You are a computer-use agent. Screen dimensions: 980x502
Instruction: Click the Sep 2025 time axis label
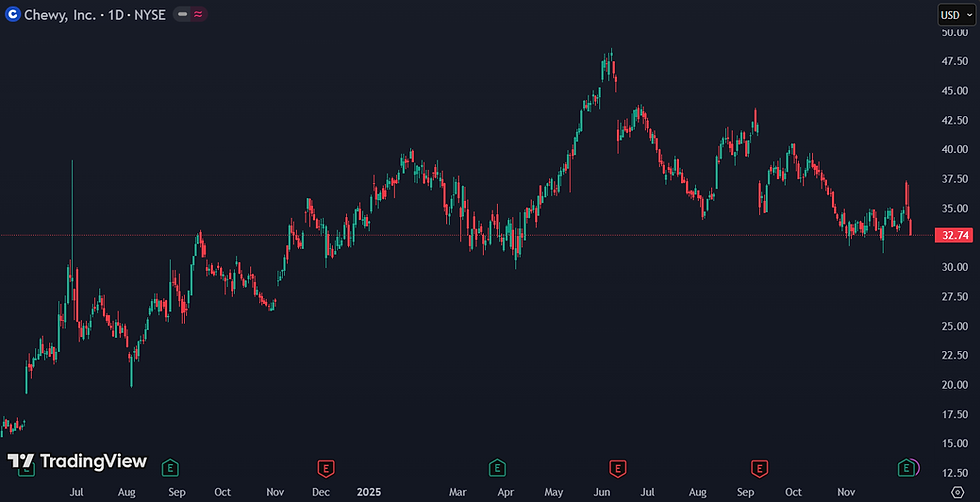(745, 492)
